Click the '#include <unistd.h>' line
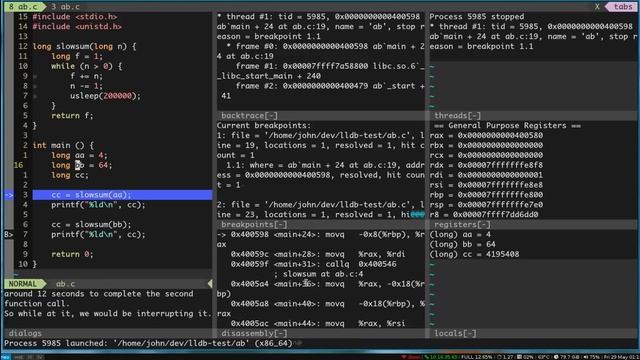 [x=77, y=27]
